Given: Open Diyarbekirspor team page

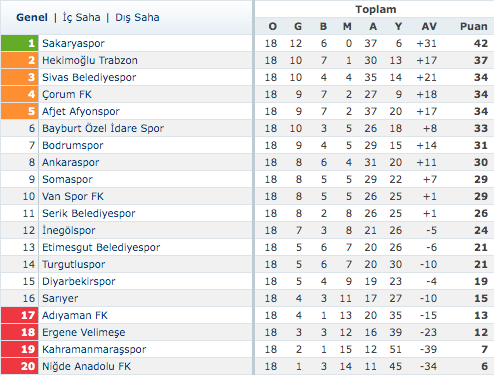Looking at the screenshot, I should point(79,281).
